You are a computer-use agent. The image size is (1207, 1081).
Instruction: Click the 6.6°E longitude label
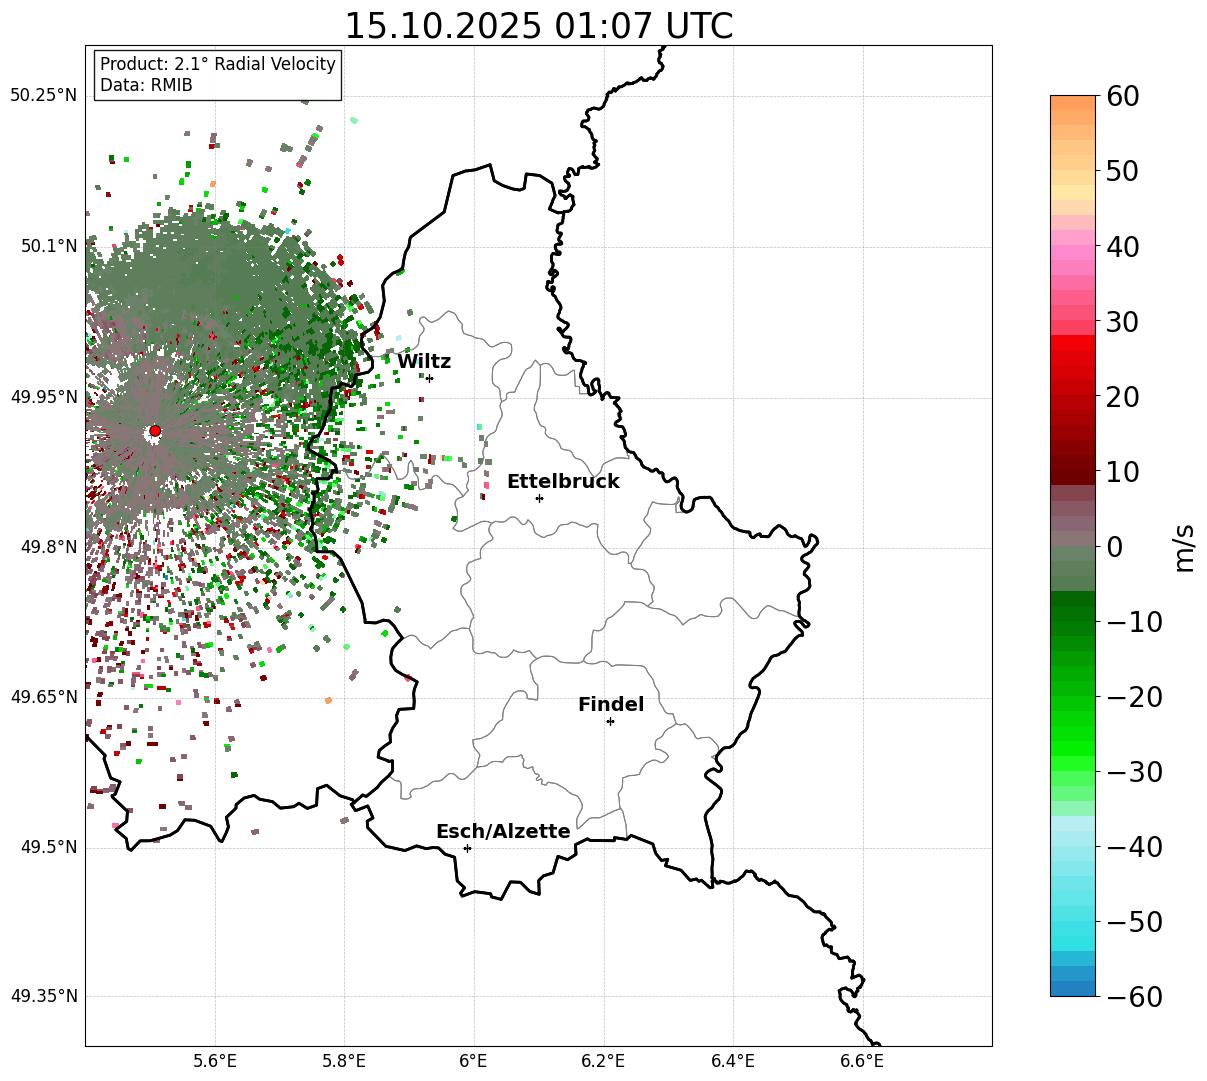(862, 1061)
